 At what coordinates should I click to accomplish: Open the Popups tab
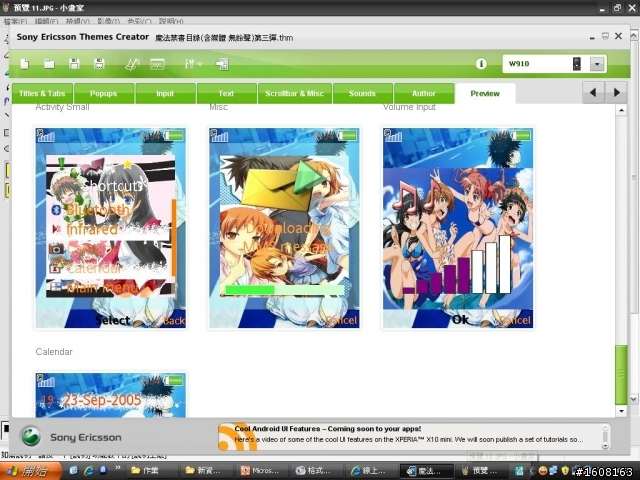(x=104, y=93)
